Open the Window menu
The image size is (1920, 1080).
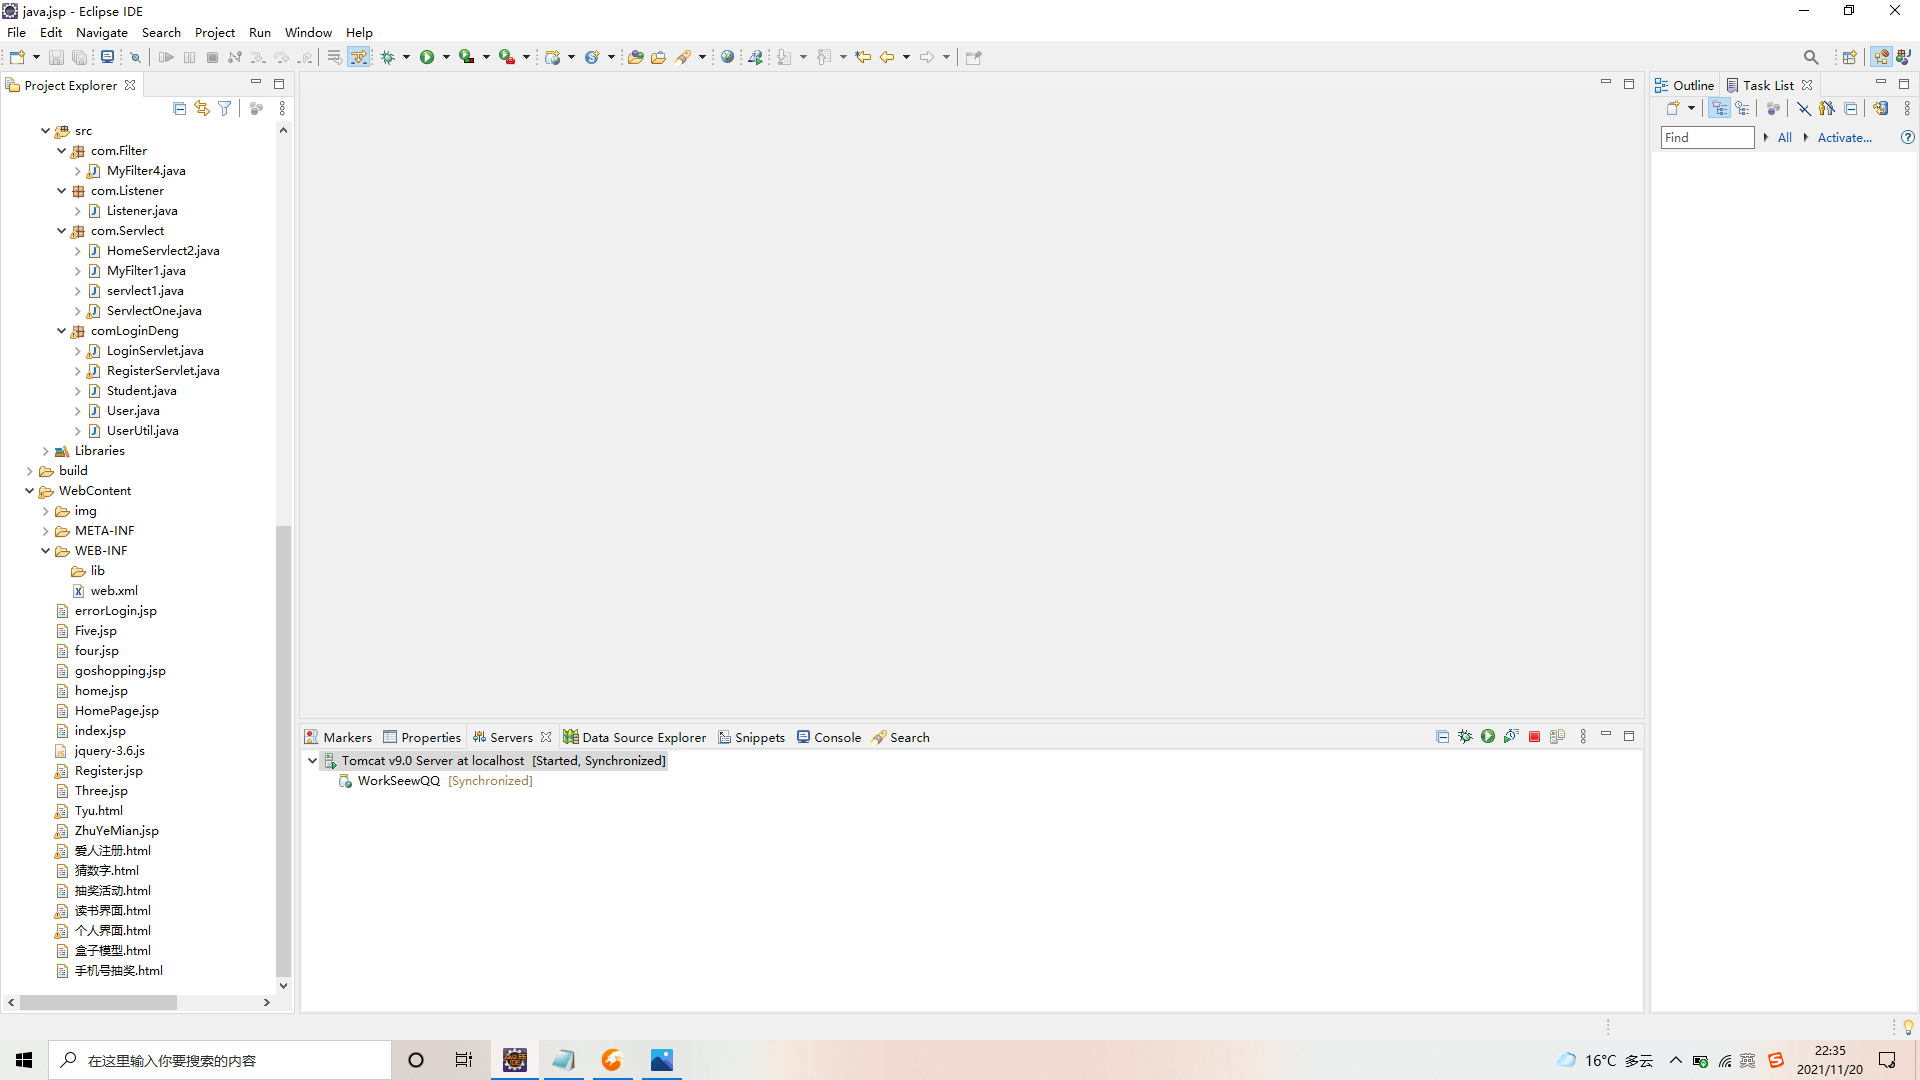[x=307, y=32]
